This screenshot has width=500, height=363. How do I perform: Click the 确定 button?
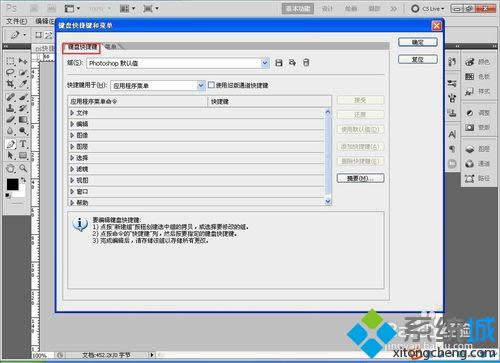tap(418, 42)
